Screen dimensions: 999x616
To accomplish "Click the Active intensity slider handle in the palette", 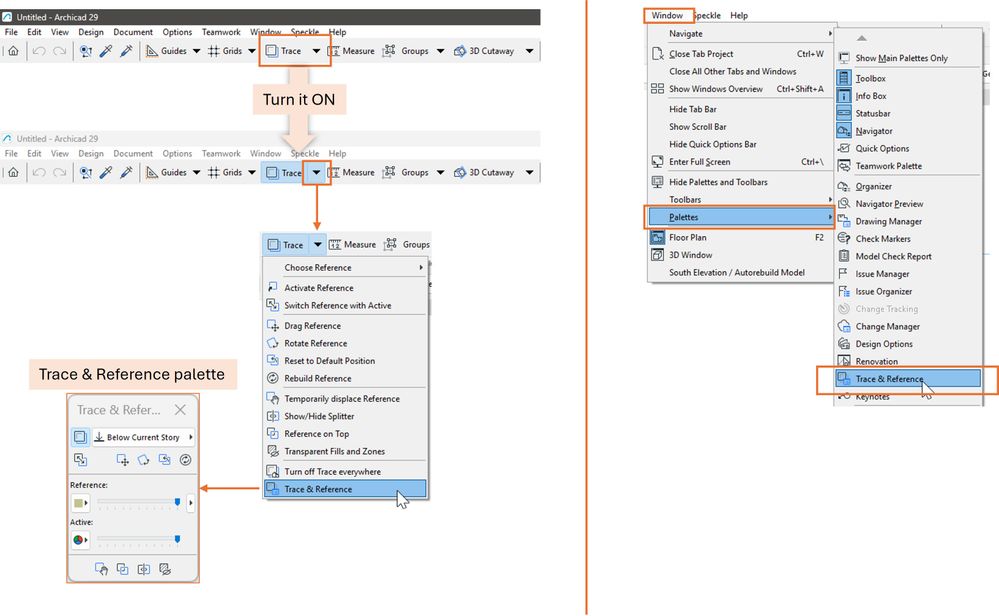I will 177,540.
